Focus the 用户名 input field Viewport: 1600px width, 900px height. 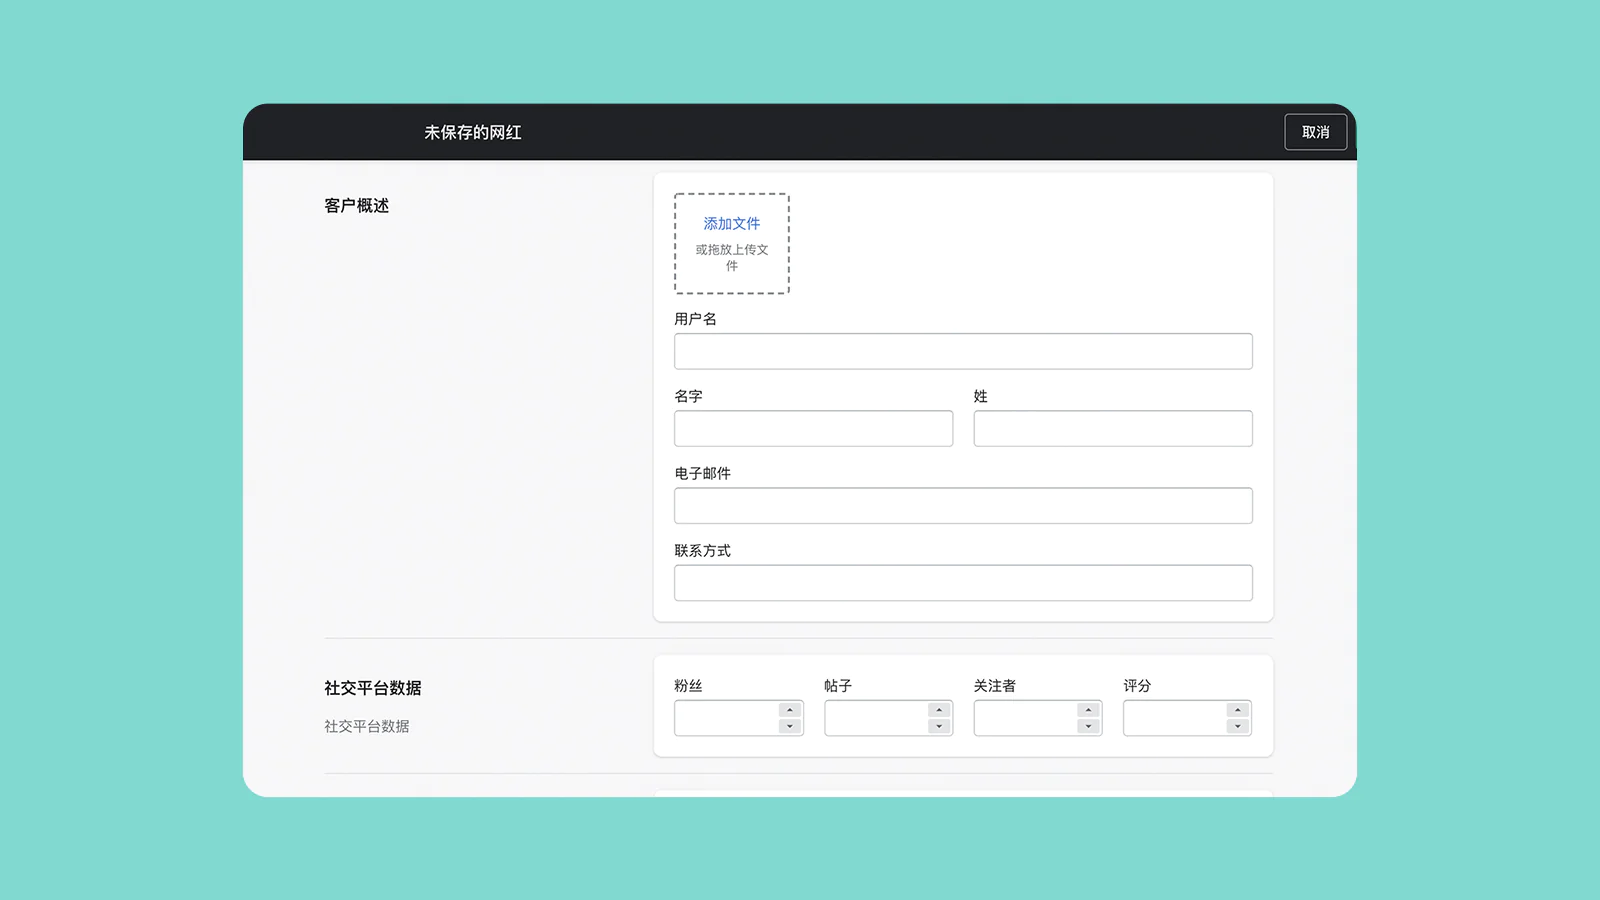tap(963, 351)
